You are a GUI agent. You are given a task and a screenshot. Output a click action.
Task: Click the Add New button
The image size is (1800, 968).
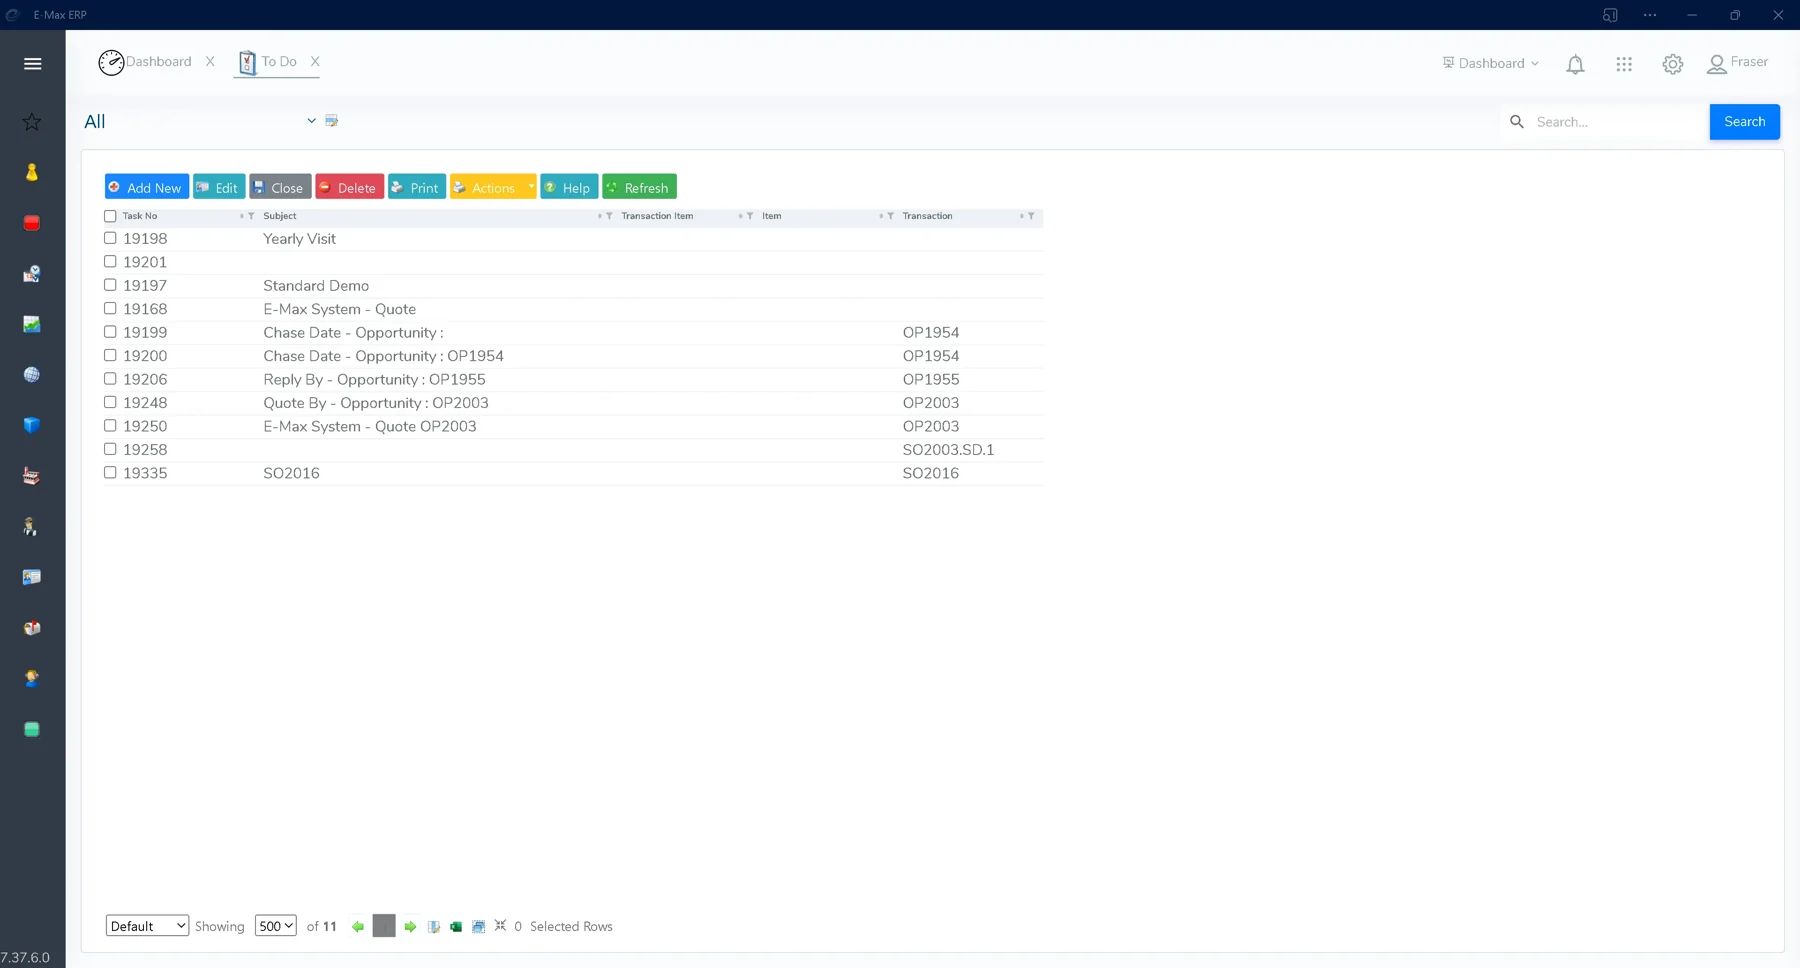pyautogui.click(x=146, y=187)
